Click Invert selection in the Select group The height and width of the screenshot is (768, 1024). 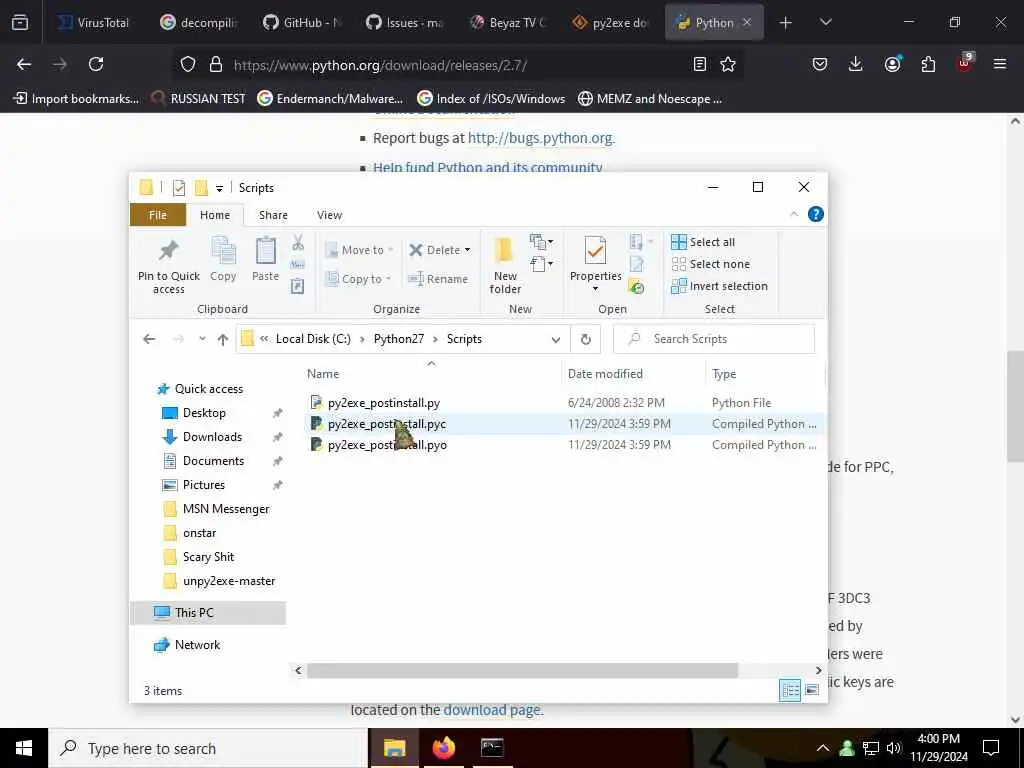720,286
